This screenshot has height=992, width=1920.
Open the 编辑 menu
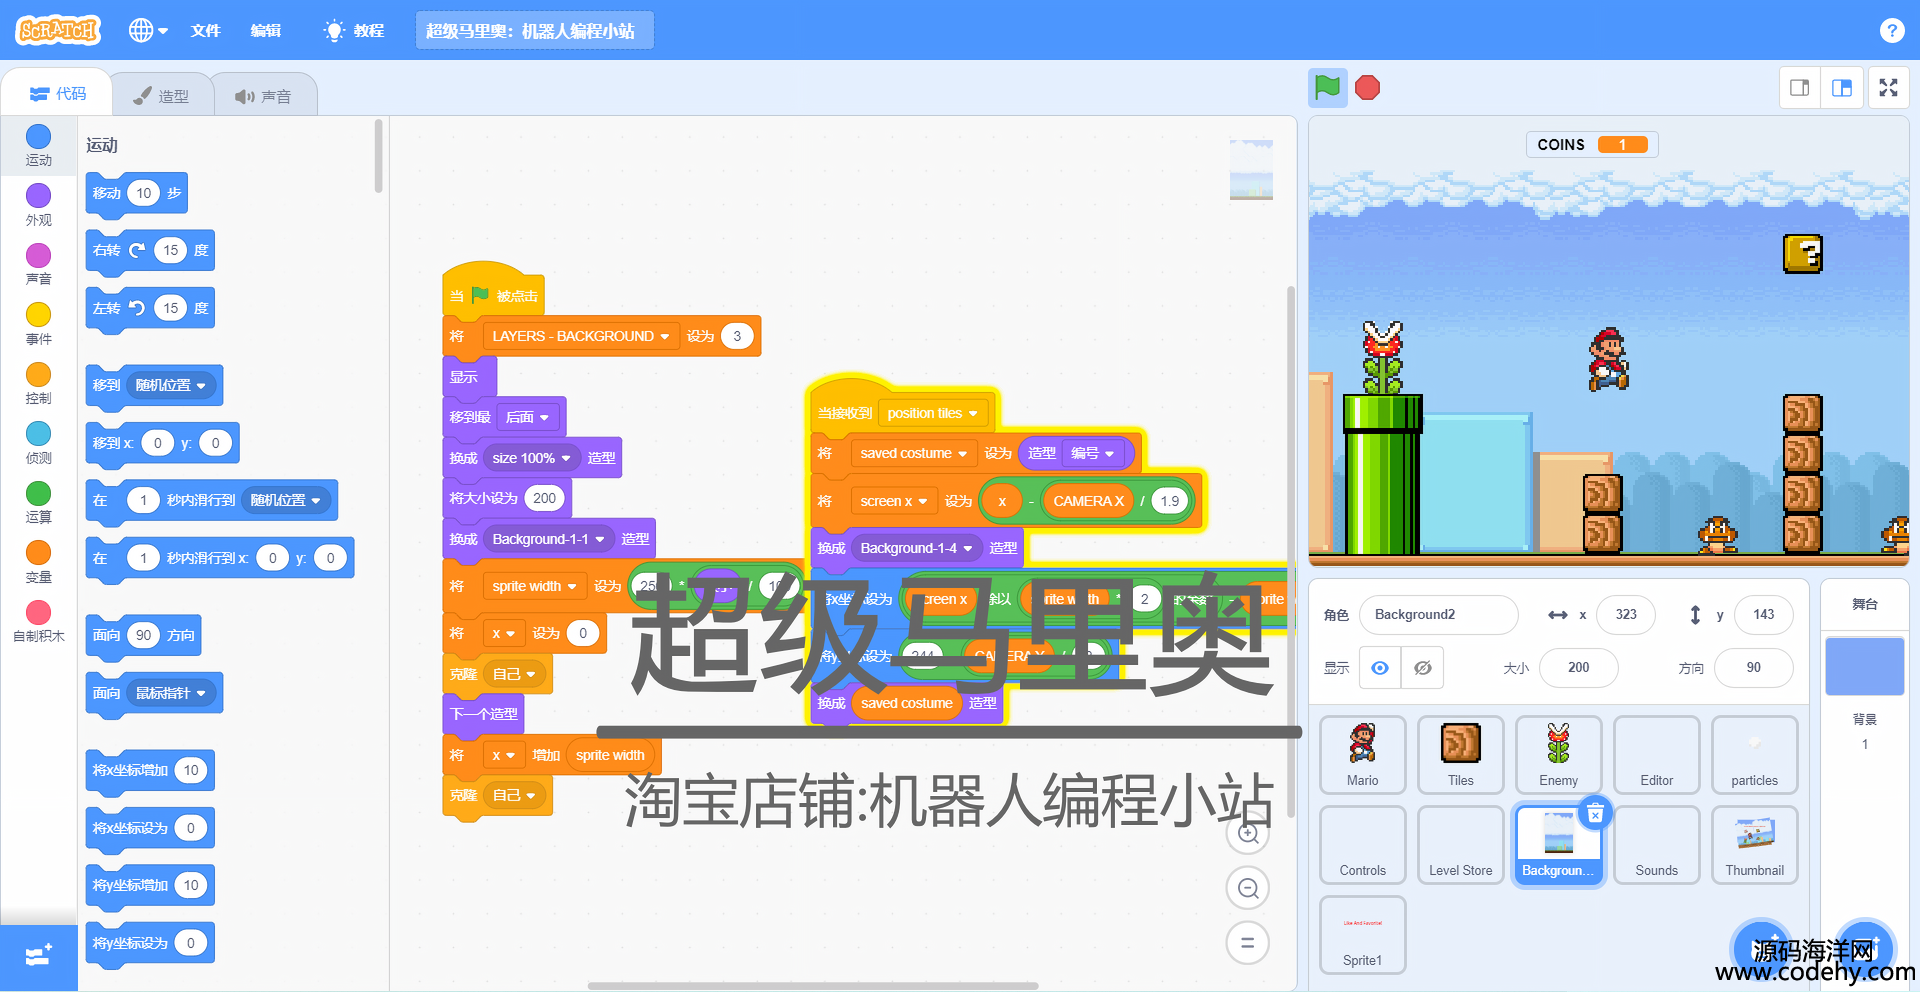pyautogui.click(x=266, y=30)
